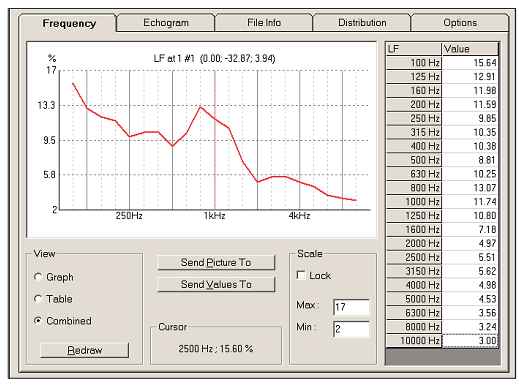Image resolution: width=519 pixels, height=386 pixels.
Task: Click the 100 Hz row header
Action: point(414,63)
